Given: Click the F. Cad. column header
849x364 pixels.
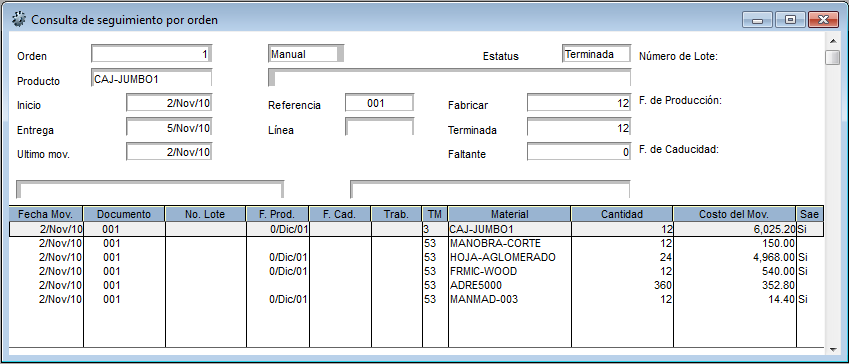Looking at the screenshot, I should click(340, 214).
